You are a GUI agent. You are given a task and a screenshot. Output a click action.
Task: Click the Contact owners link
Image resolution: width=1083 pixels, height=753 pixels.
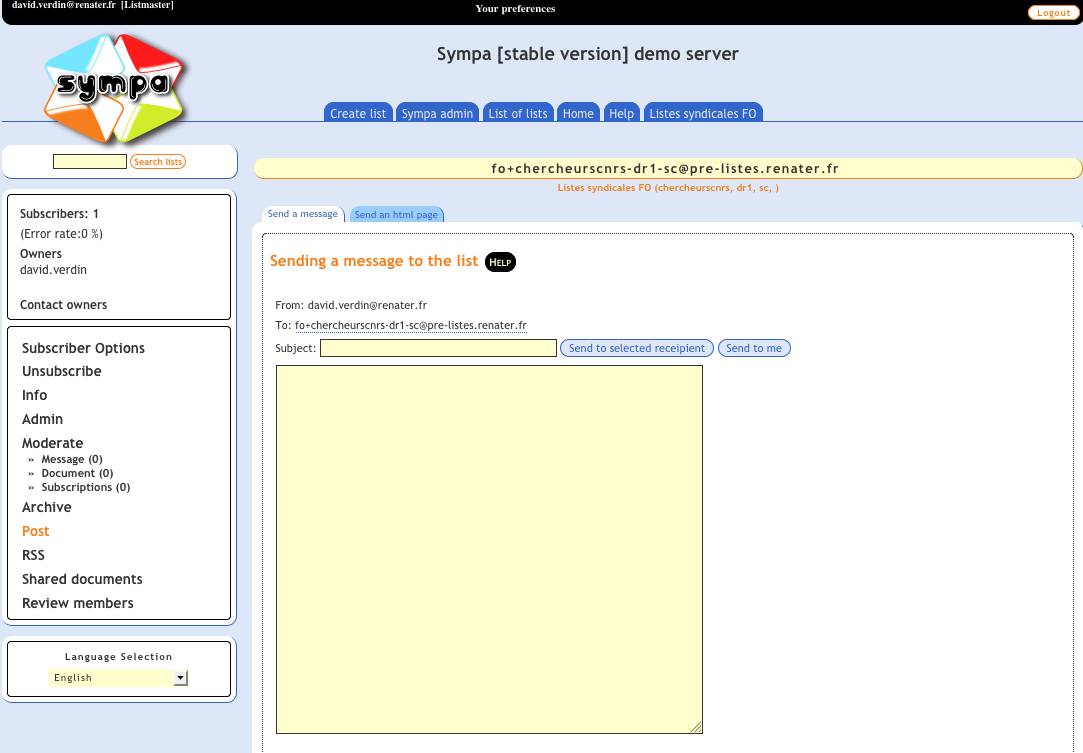click(x=64, y=305)
